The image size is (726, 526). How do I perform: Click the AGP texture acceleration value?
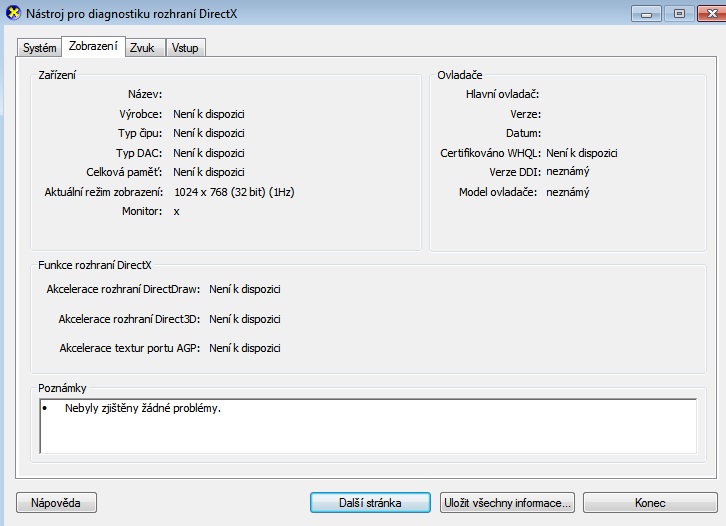(x=244, y=348)
